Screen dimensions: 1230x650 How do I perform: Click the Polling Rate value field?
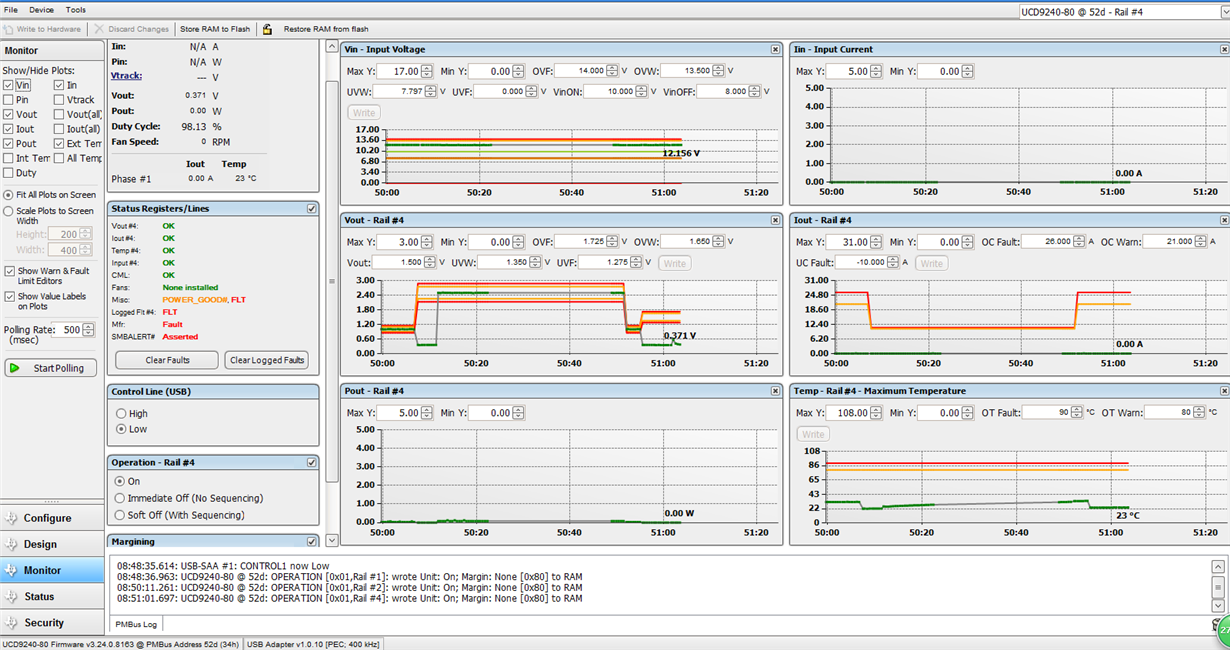click(x=70, y=330)
